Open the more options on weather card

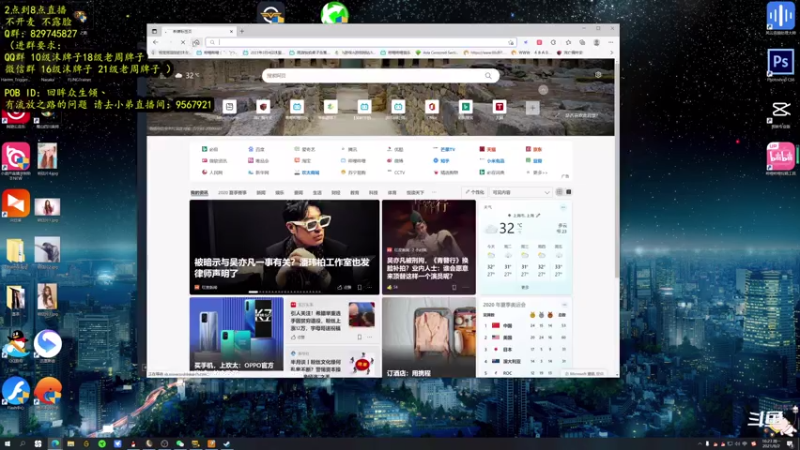[563, 207]
